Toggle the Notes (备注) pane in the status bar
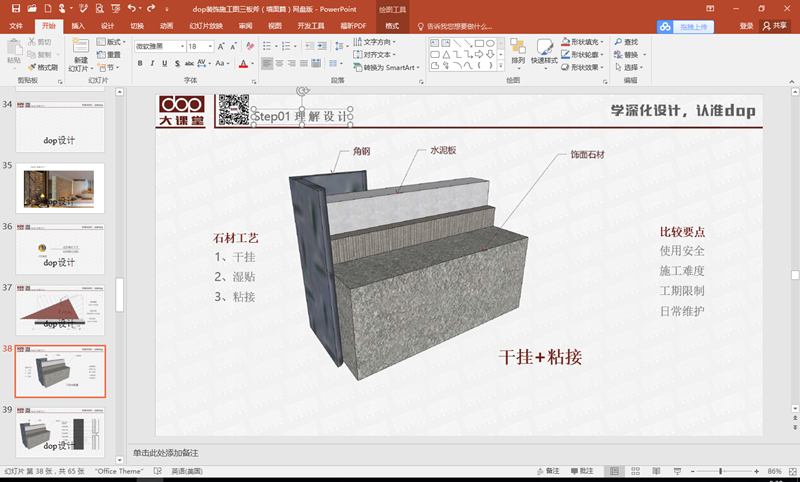The image size is (800, 482). coord(548,471)
